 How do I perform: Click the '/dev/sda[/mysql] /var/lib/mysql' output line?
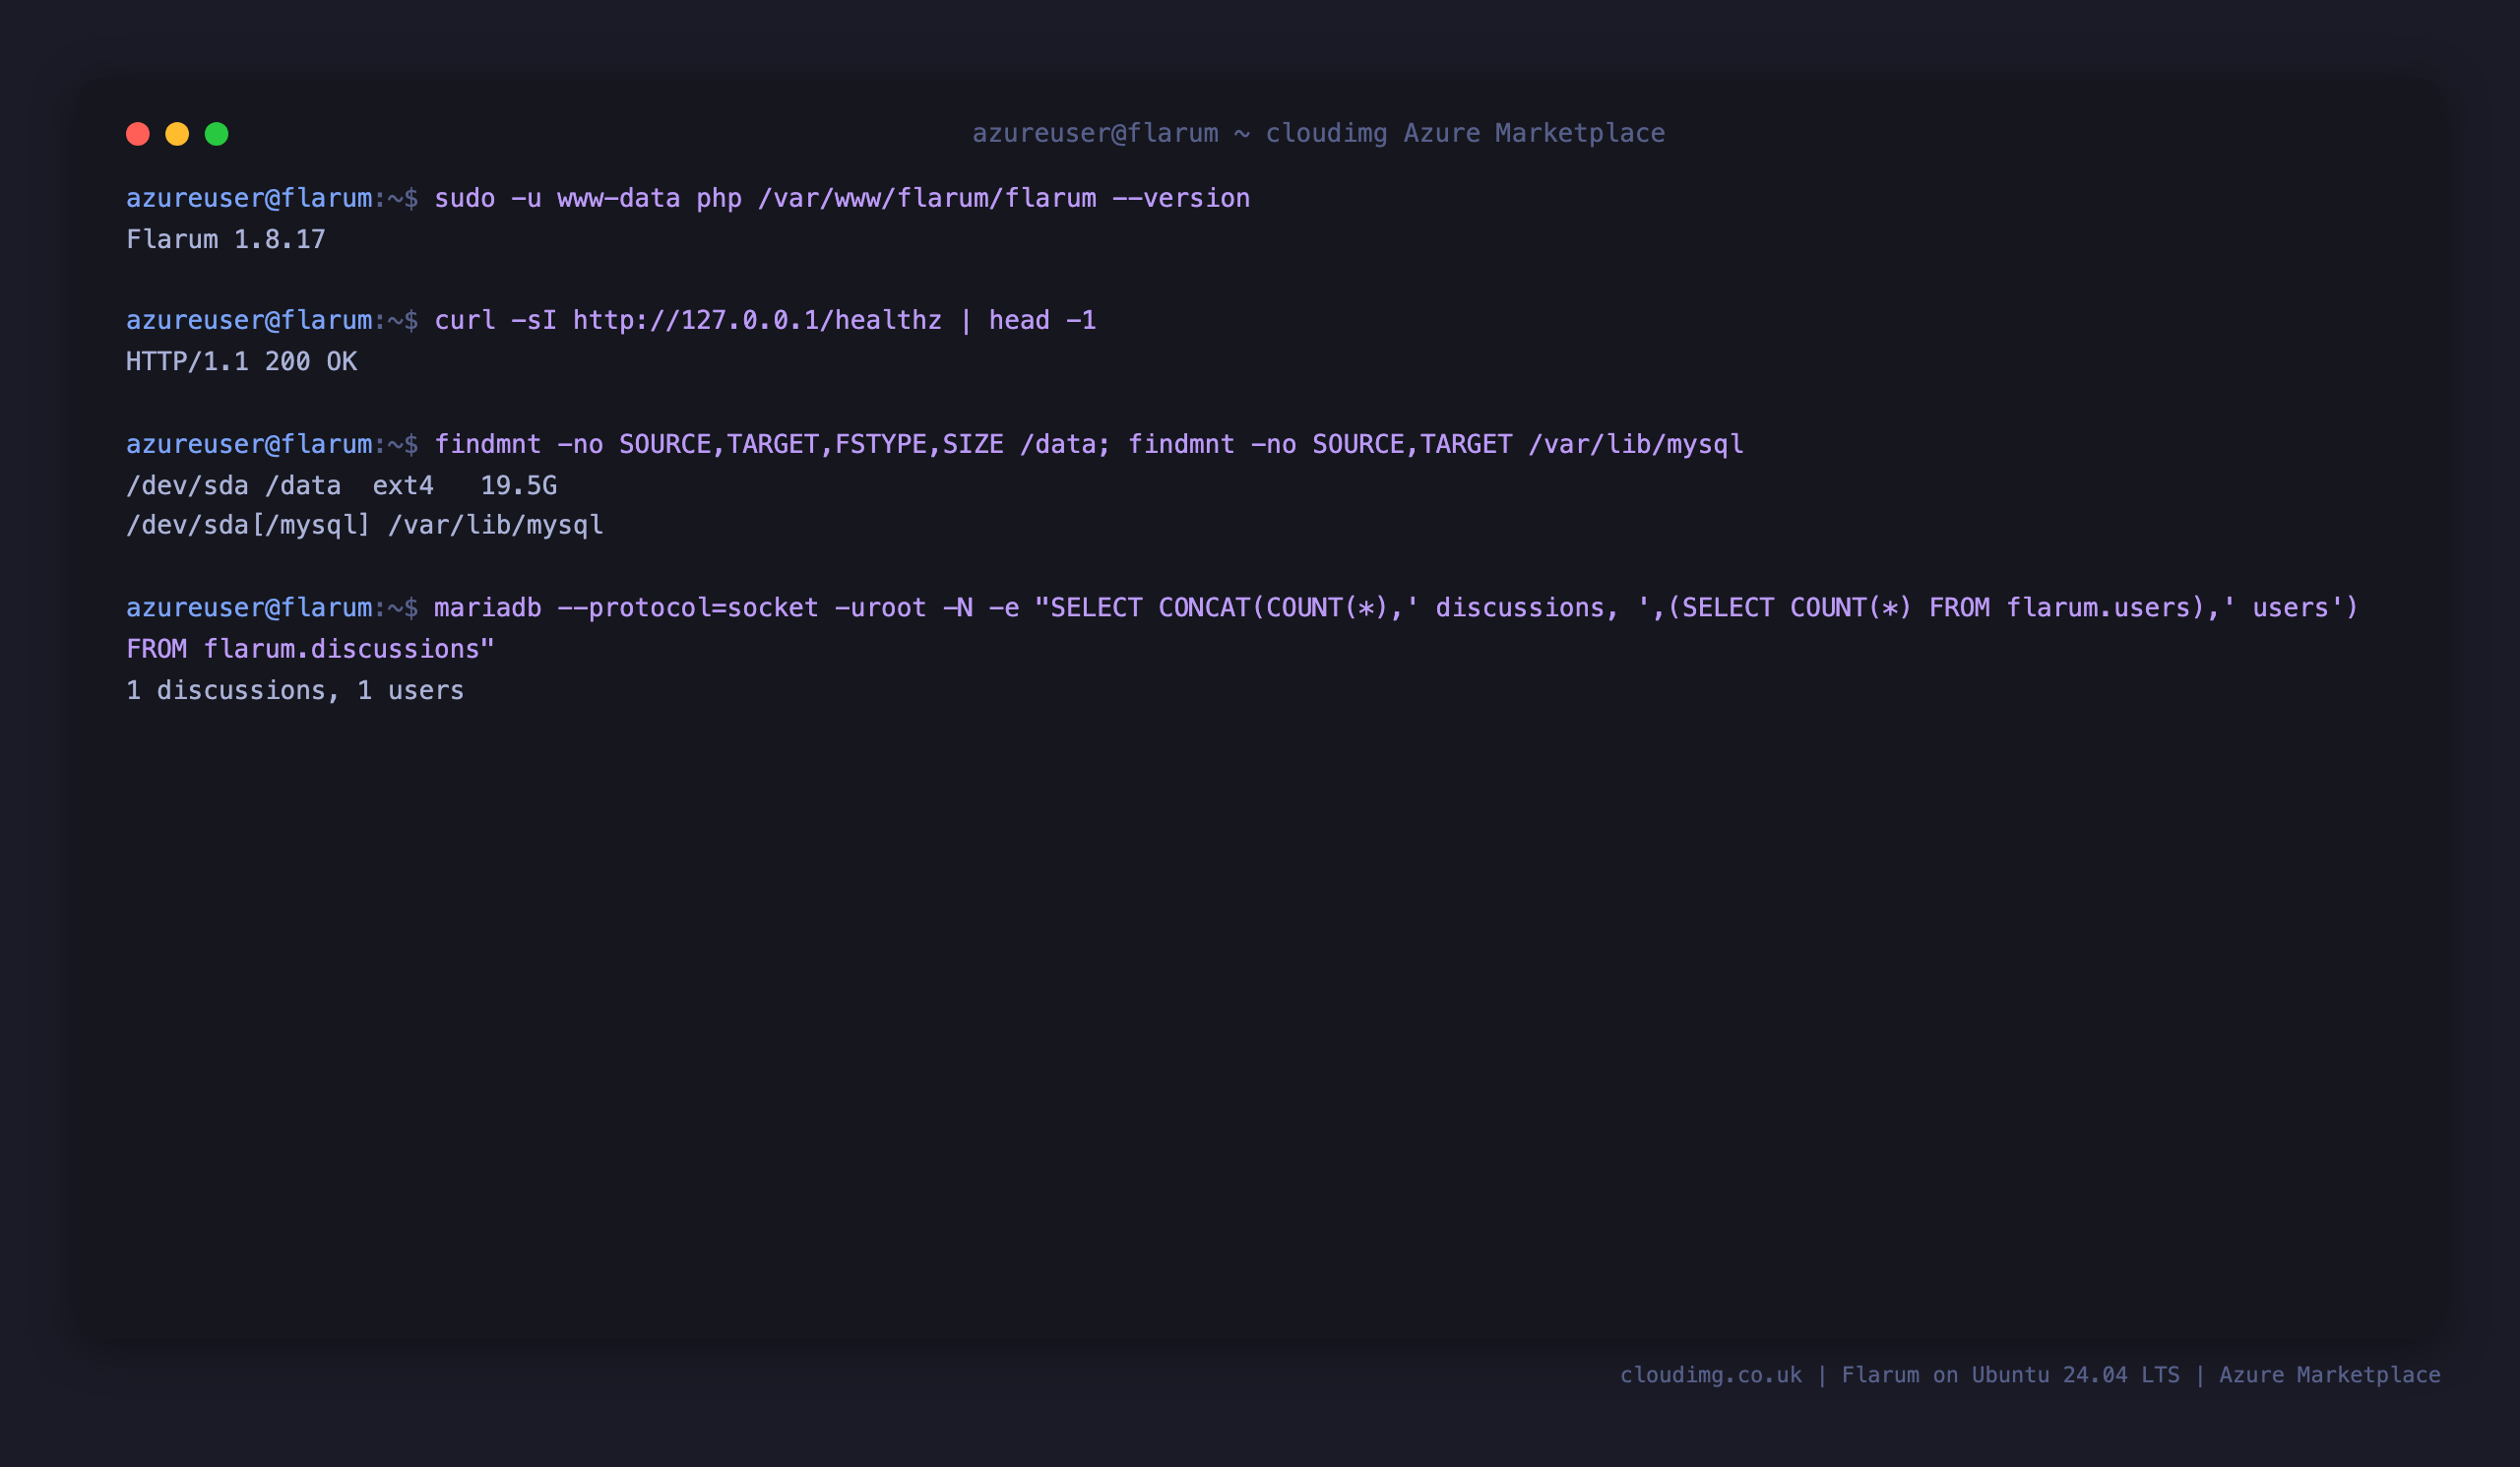[365, 525]
